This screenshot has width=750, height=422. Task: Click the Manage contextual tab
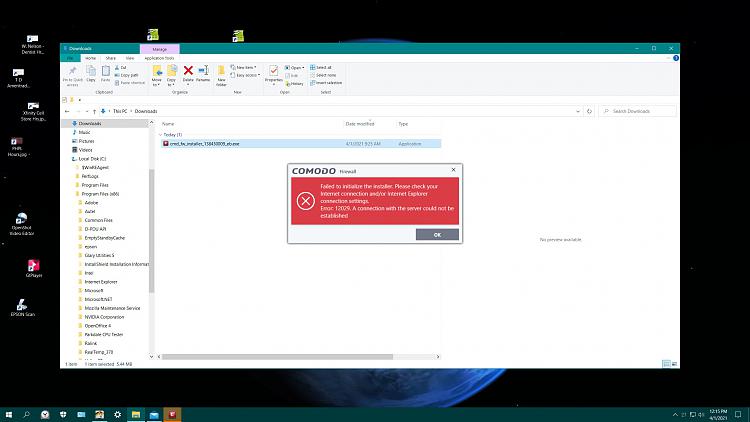point(160,49)
